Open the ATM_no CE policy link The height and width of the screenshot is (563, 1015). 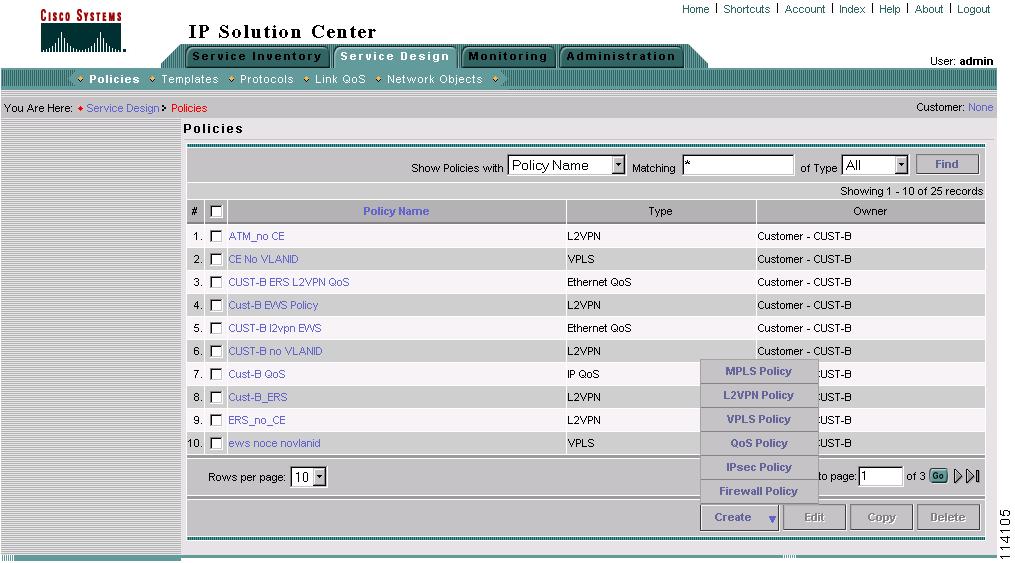(256, 236)
